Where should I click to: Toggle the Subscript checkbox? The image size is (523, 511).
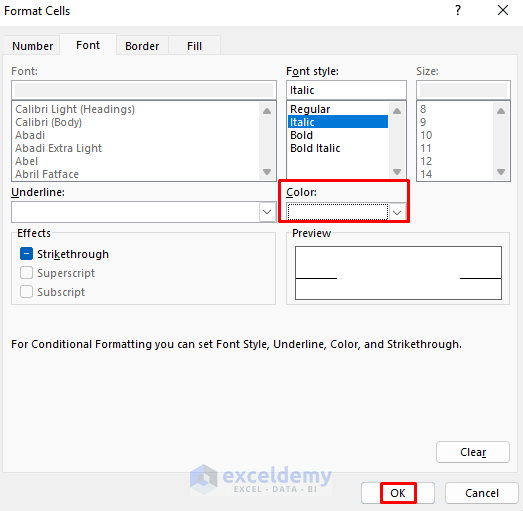[26, 292]
